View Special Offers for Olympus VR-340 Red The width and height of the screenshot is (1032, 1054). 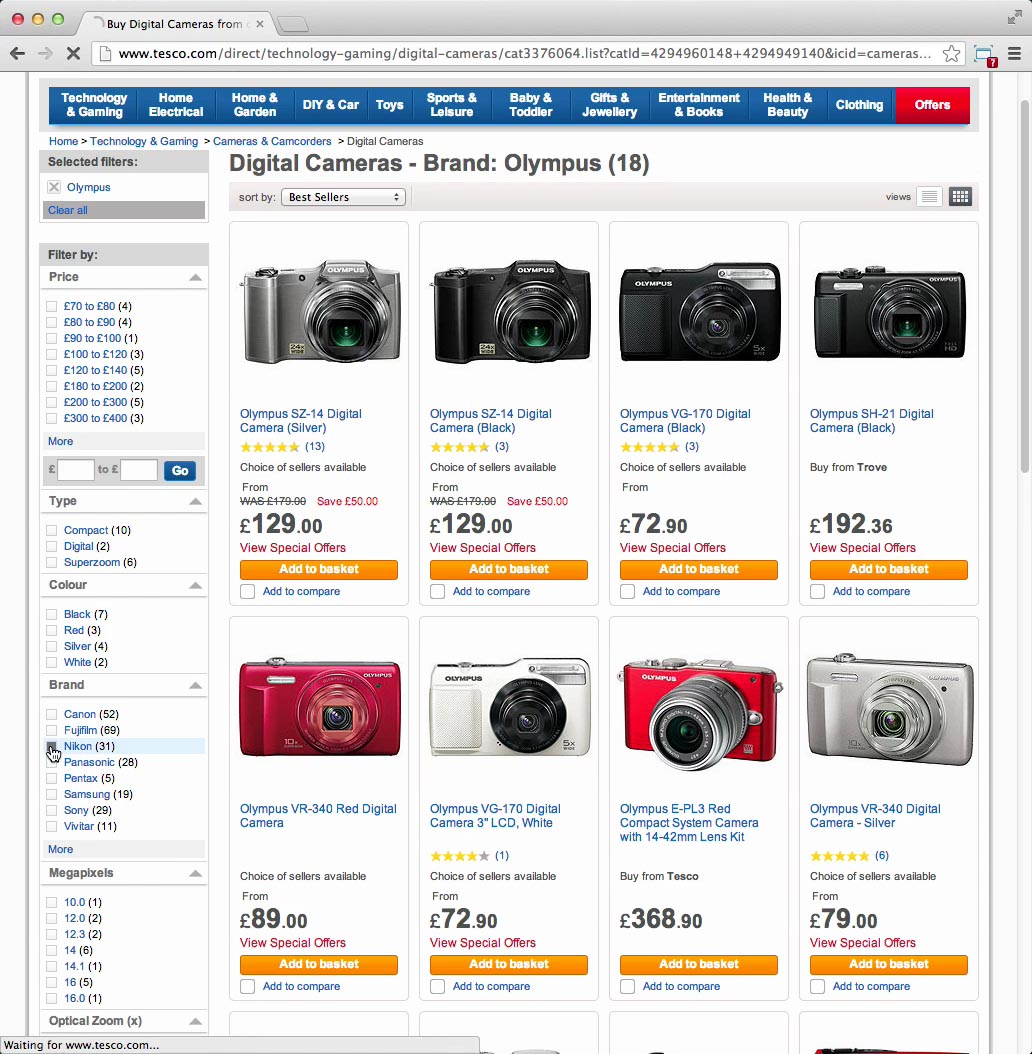click(x=293, y=942)
